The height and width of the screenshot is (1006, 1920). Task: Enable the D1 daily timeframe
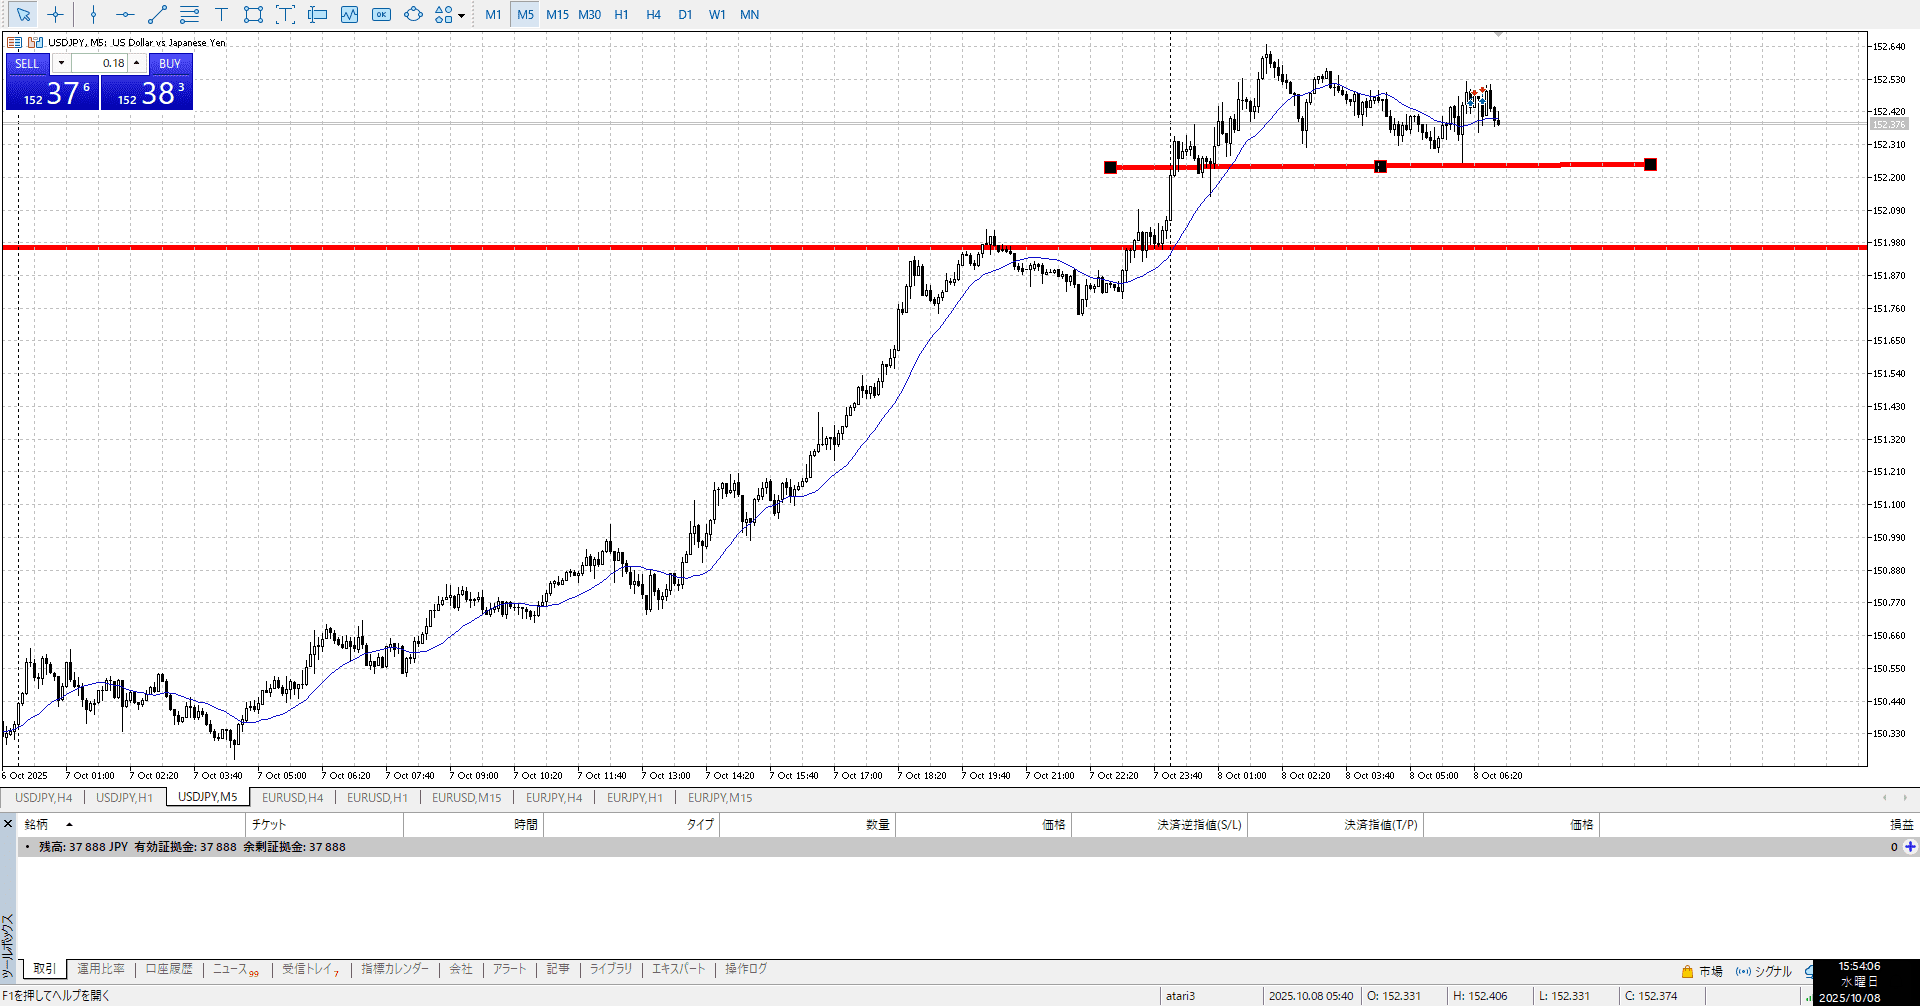pos(685,14)
